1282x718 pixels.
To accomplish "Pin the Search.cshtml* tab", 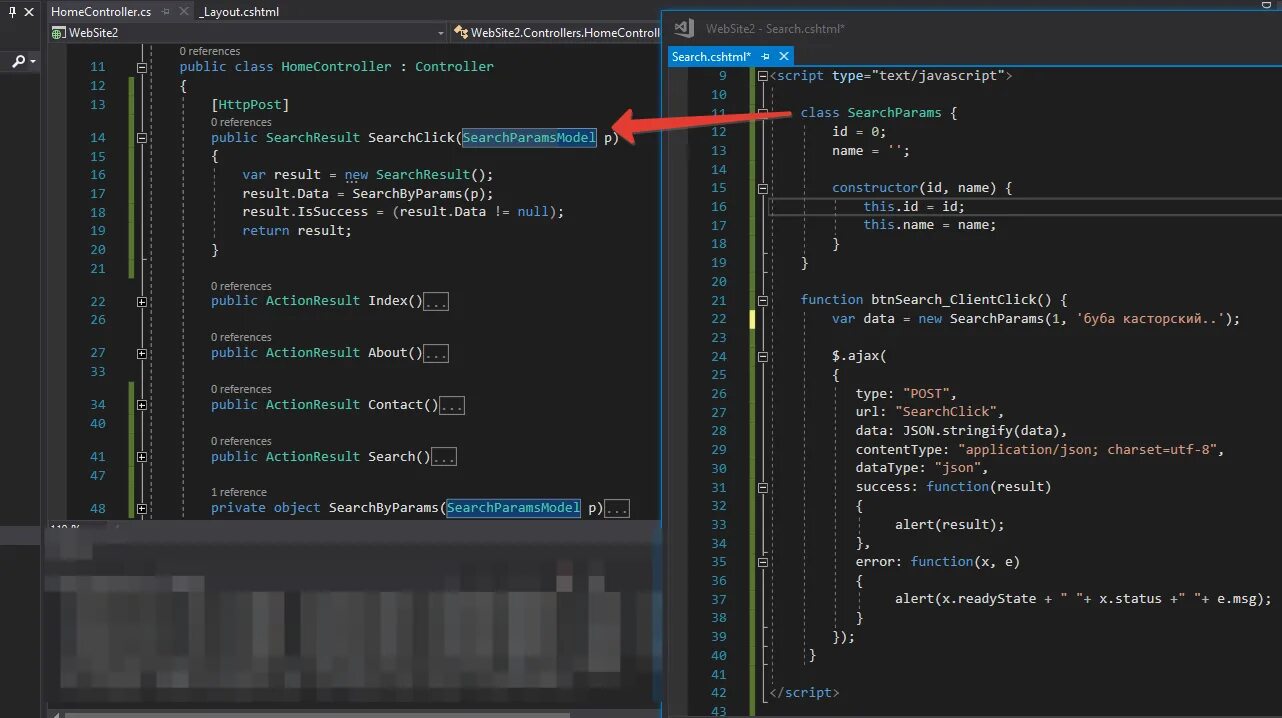I will [766, 57].
